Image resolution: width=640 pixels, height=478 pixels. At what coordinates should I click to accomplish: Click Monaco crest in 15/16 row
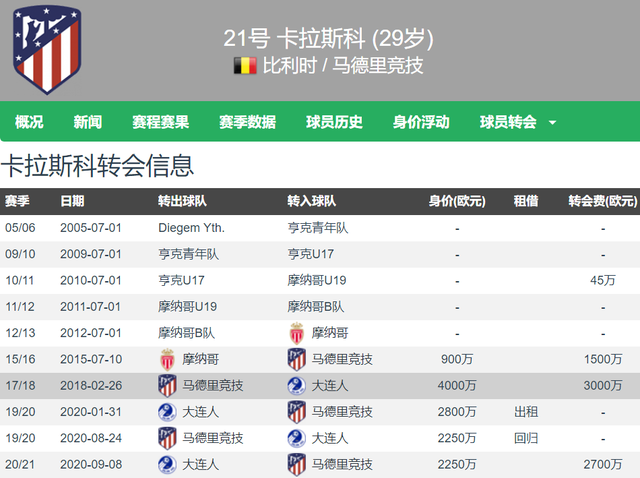tap(168, 359)
